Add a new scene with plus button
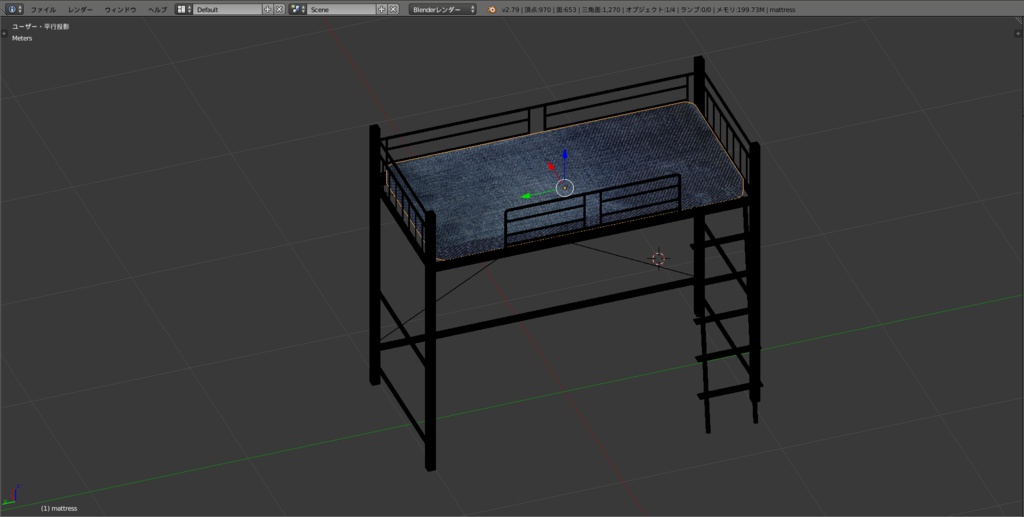Viewport: 1024px width, 517px height. 382,9
